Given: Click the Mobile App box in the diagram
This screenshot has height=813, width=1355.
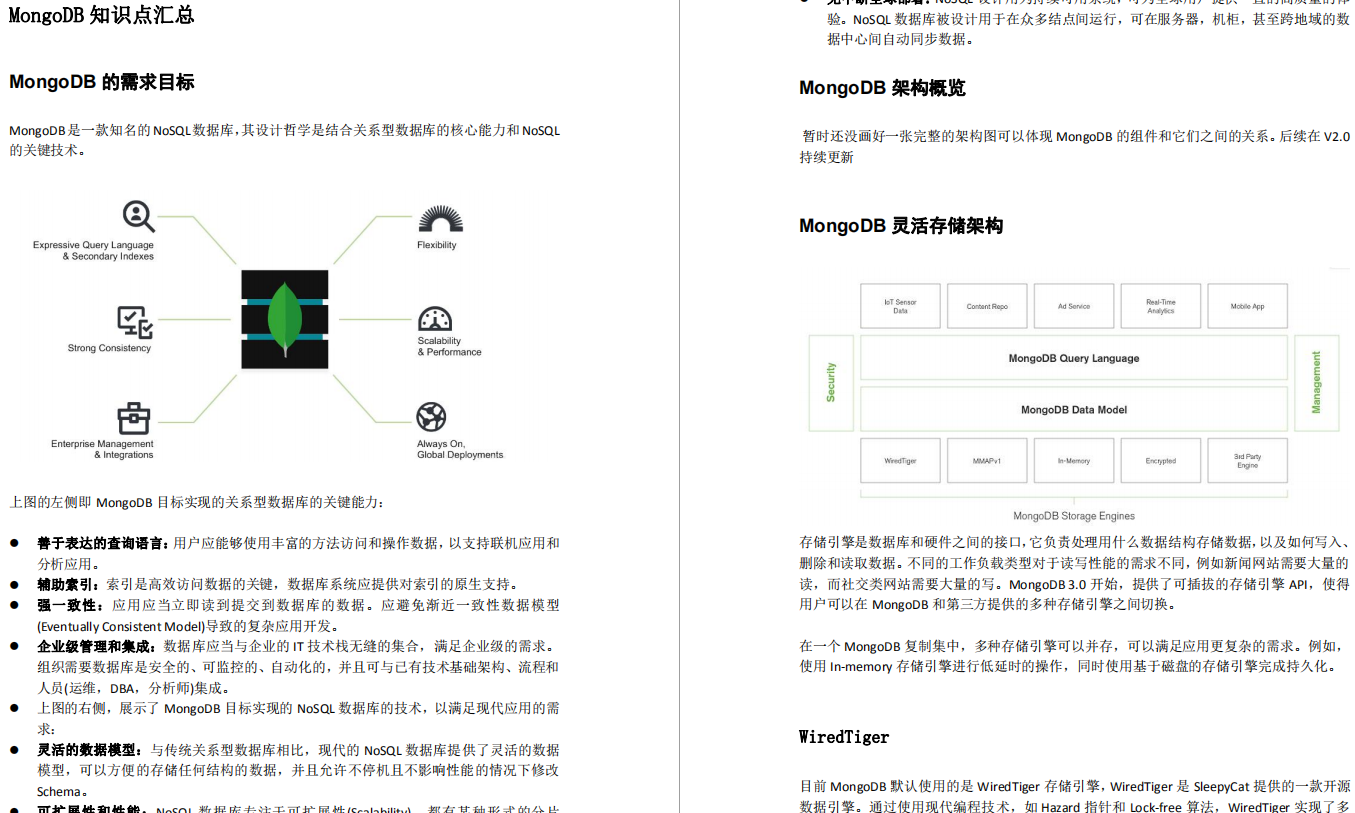Looking at the screenshot, I should point(1247,305).
